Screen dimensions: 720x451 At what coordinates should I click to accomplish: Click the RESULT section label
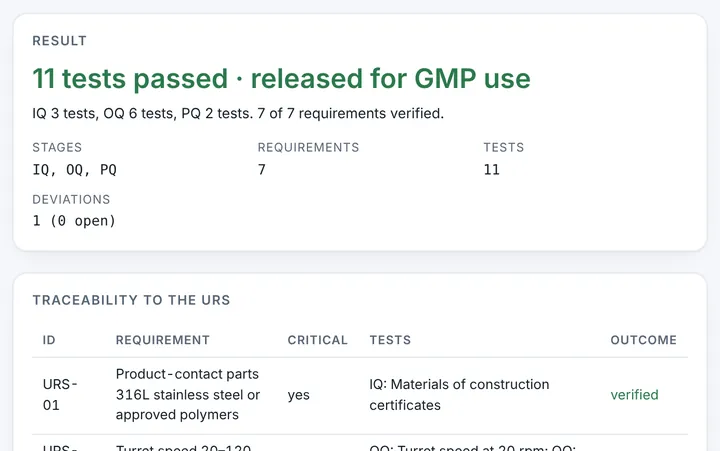pos(59,41)
